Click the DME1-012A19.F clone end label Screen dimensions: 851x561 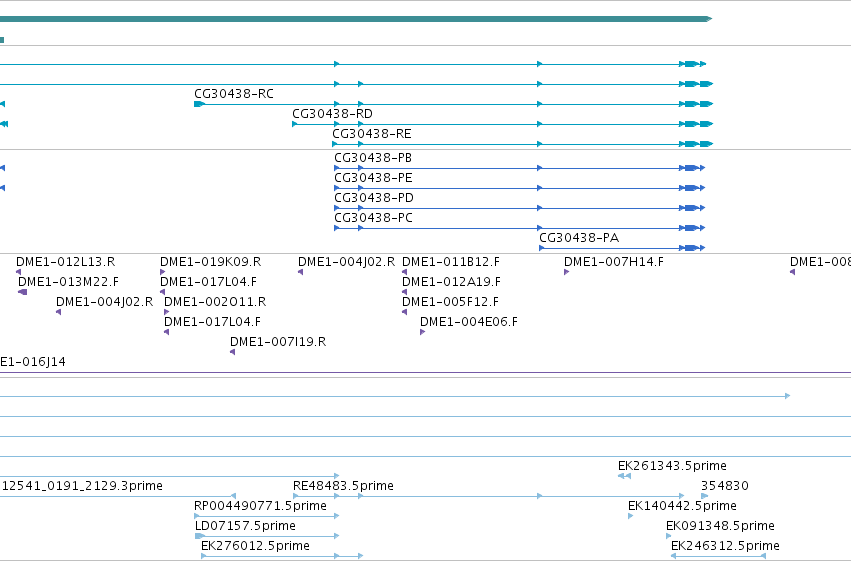(x=451, y=282)
